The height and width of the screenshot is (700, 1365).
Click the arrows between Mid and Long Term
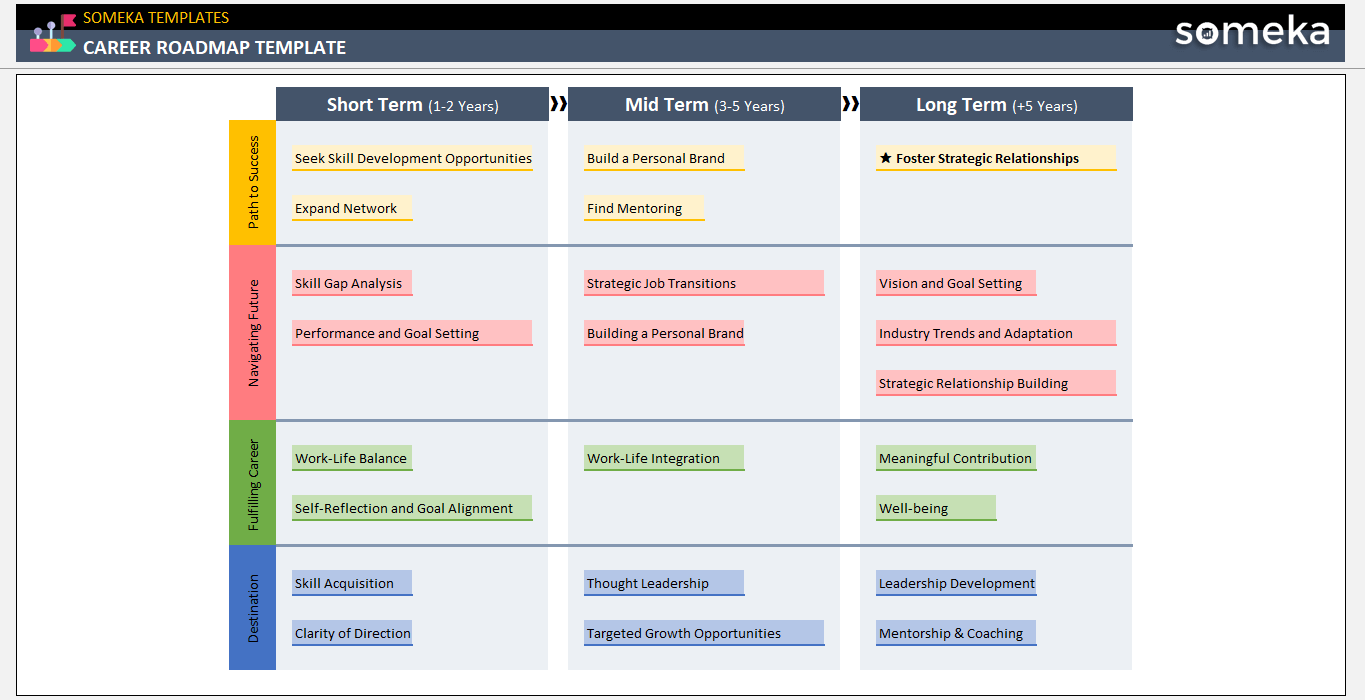[850, 104]
